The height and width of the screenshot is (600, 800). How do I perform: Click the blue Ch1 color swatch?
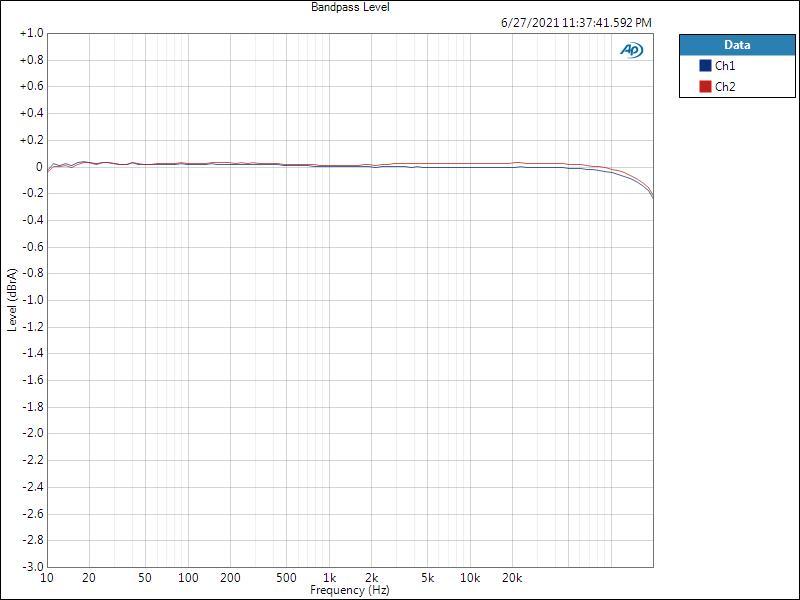point(705,66)
